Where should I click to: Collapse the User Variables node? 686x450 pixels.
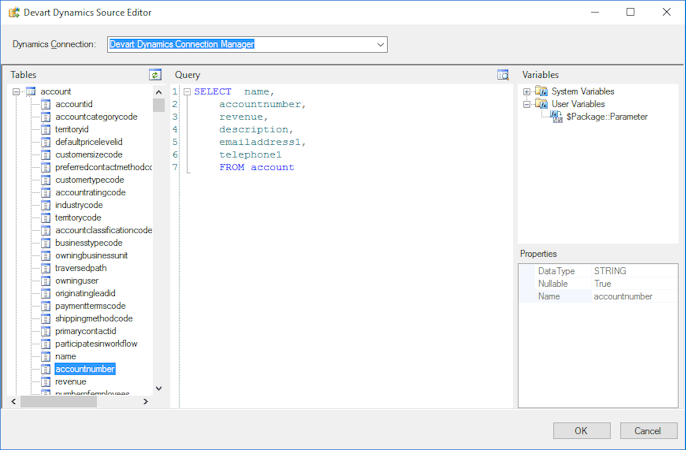pyautogui.click(x=527, y=104)
